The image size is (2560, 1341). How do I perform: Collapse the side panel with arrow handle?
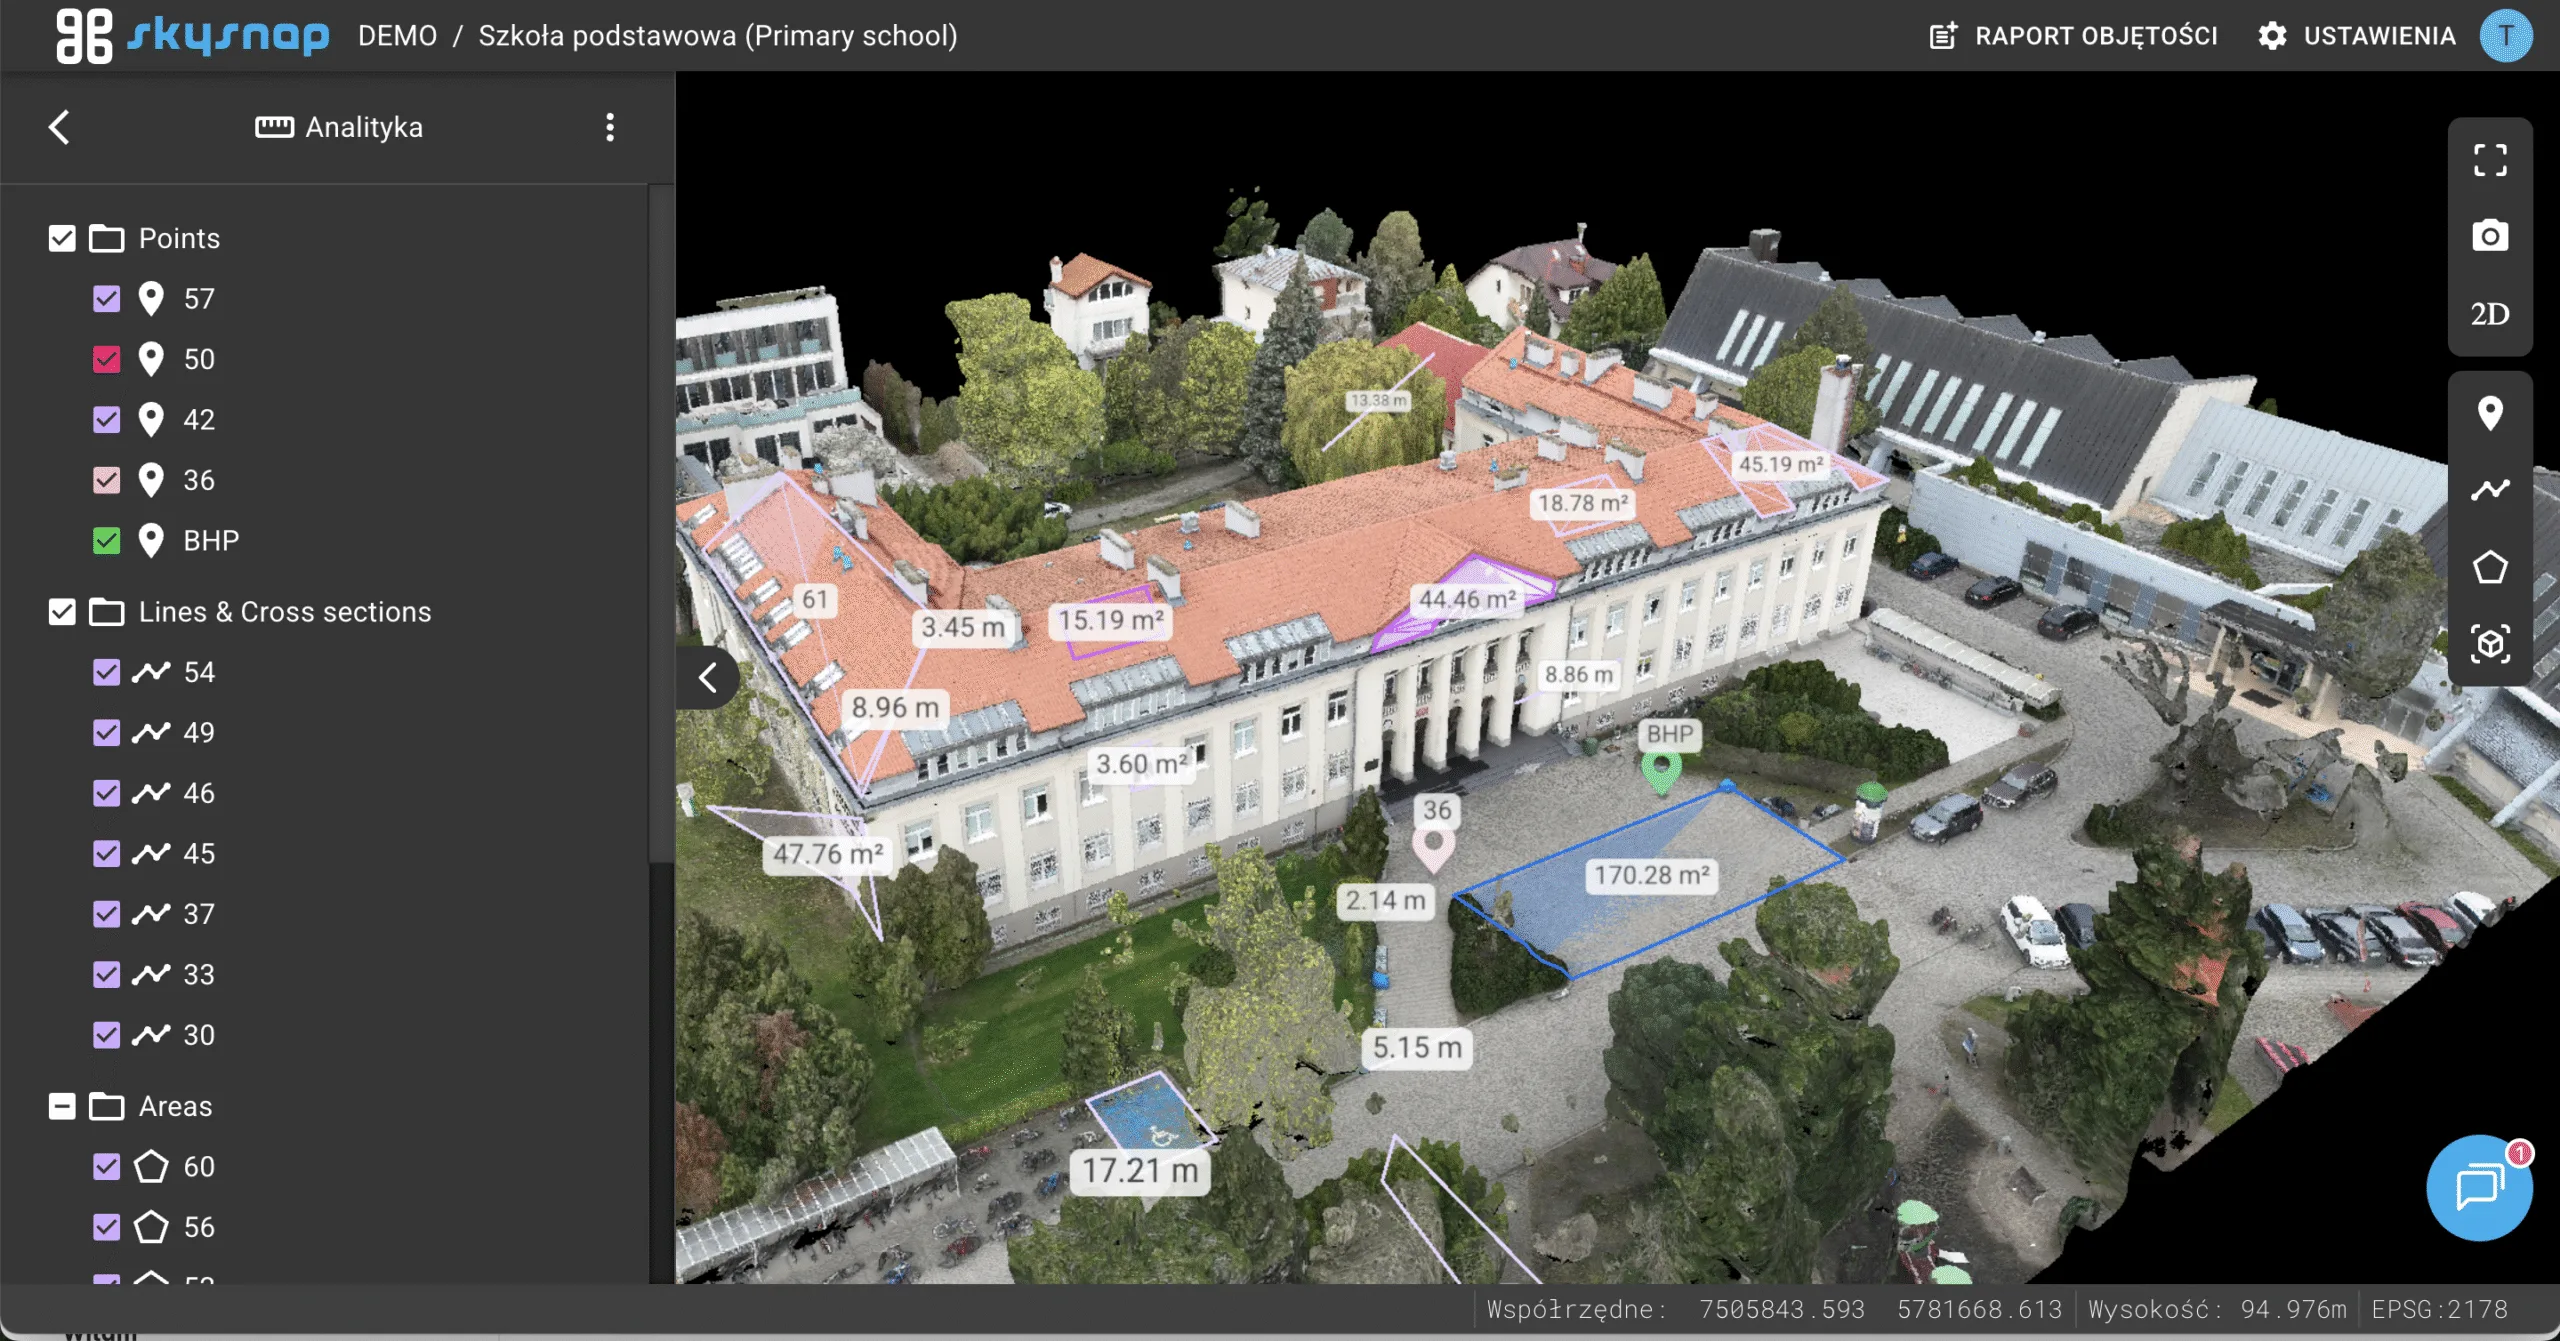click(x=708, y=678)
